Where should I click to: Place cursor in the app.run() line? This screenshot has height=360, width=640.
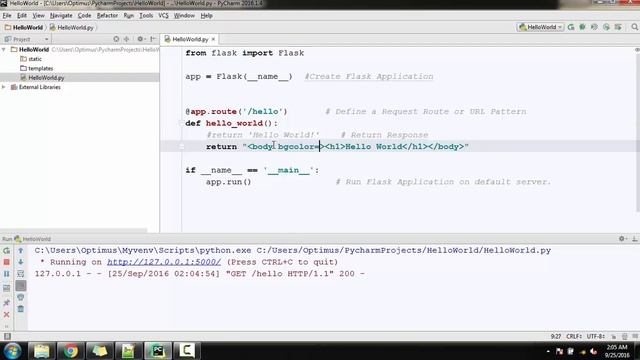pos(228,182)
